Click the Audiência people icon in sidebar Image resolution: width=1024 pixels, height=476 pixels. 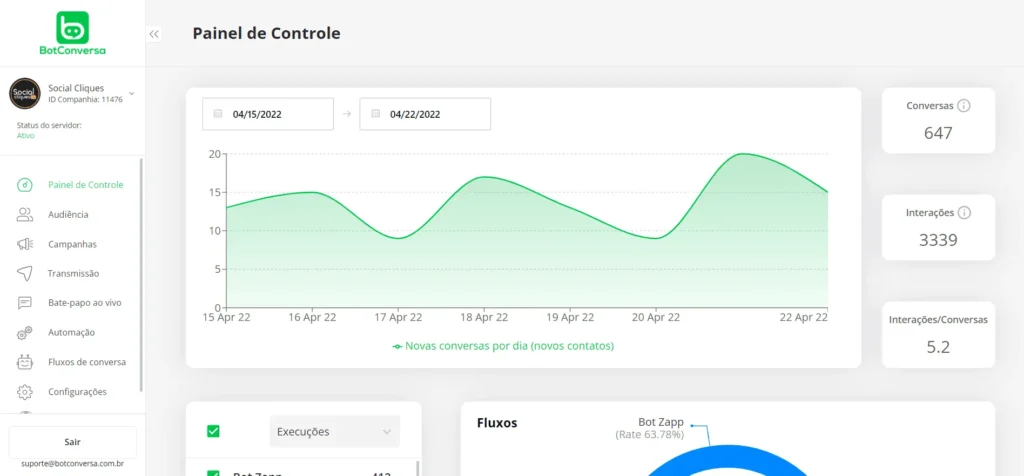[x=25, y=214]
